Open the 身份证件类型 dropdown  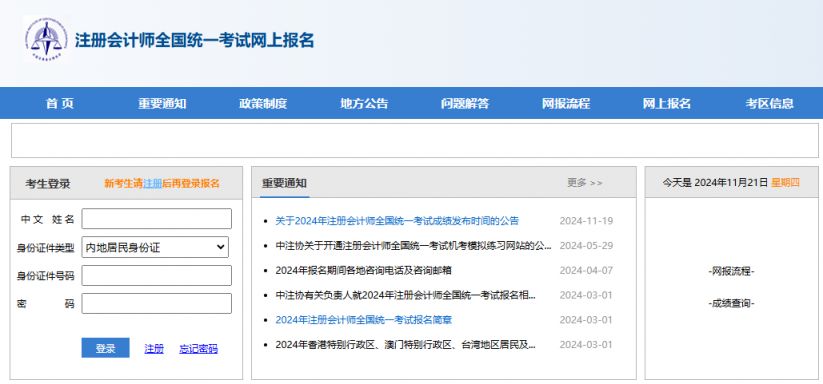click(x=155, y=247)
